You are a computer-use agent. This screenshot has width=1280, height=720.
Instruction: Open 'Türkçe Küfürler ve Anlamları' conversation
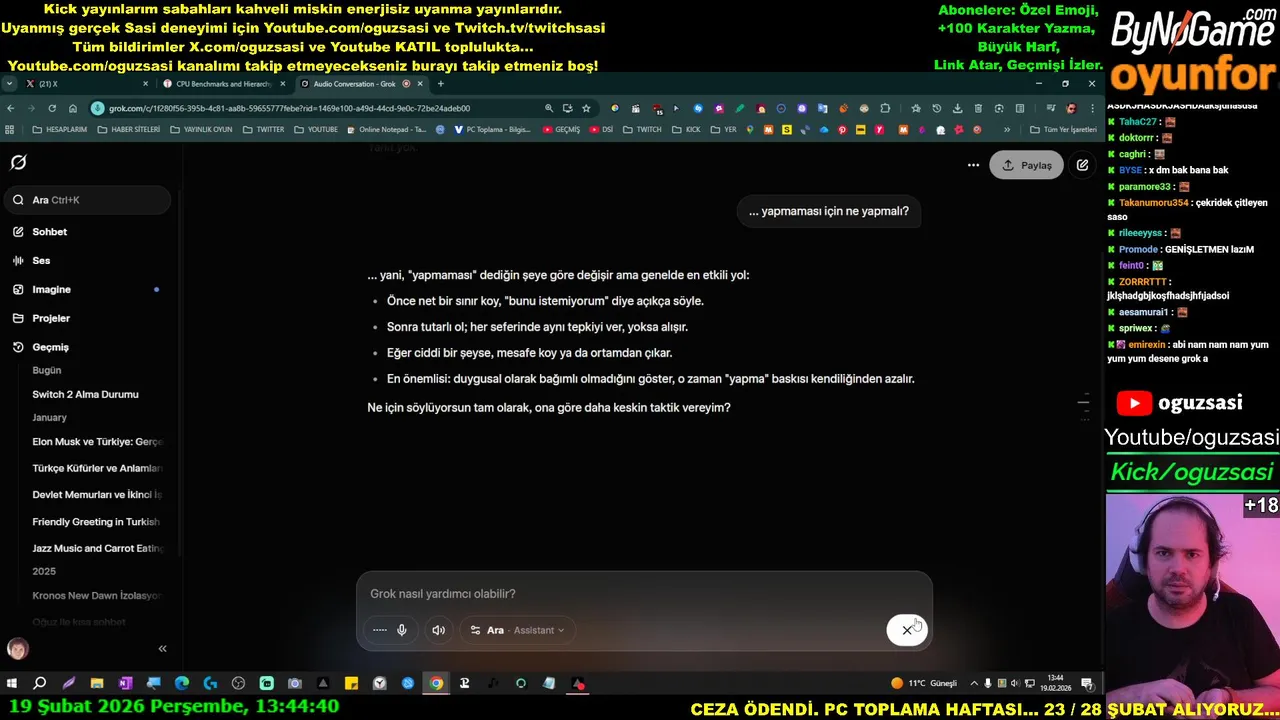(96, 468)
